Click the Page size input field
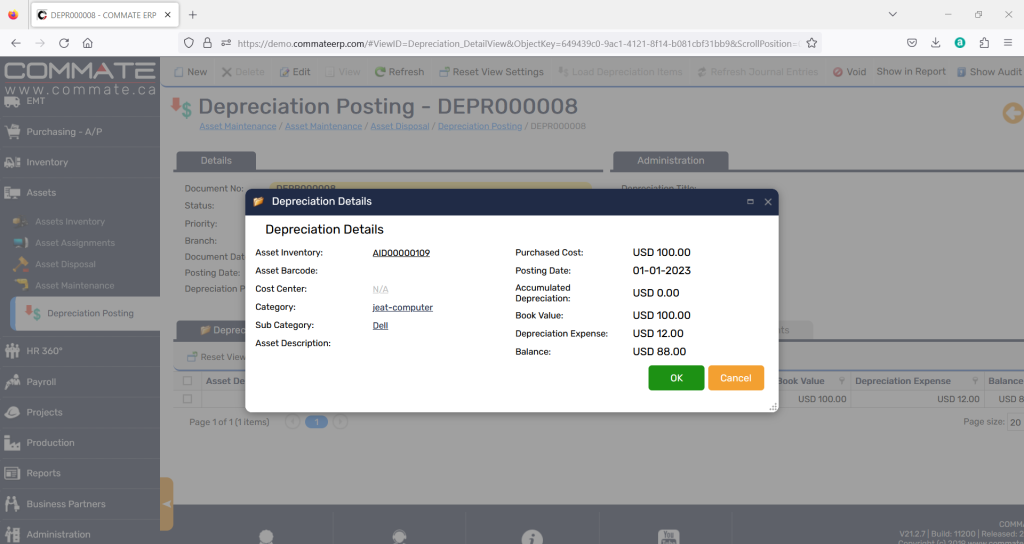Screen dimensions: 1024x544 (x=1014, y=423)
